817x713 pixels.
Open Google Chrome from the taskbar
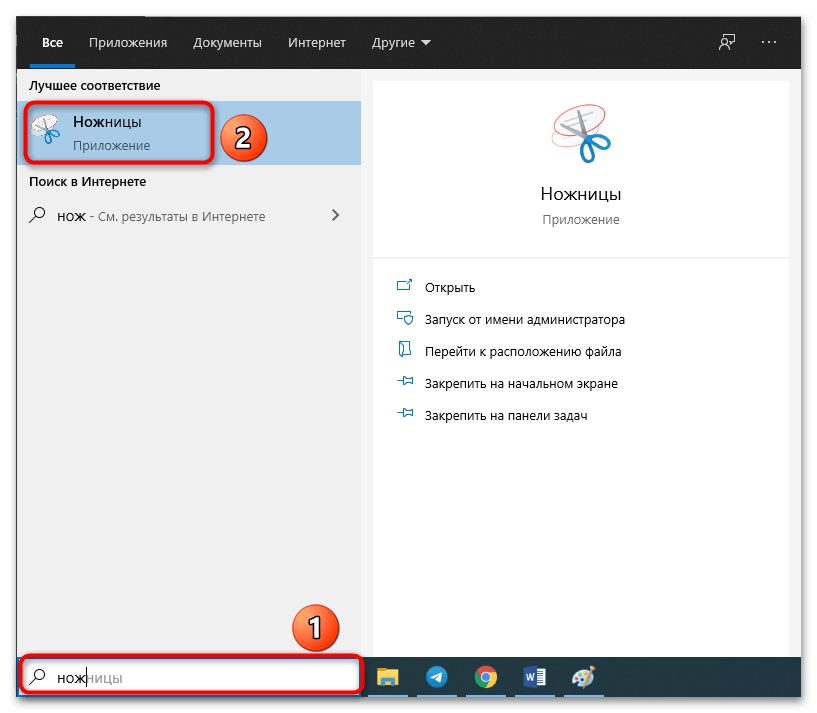(485, 677)
